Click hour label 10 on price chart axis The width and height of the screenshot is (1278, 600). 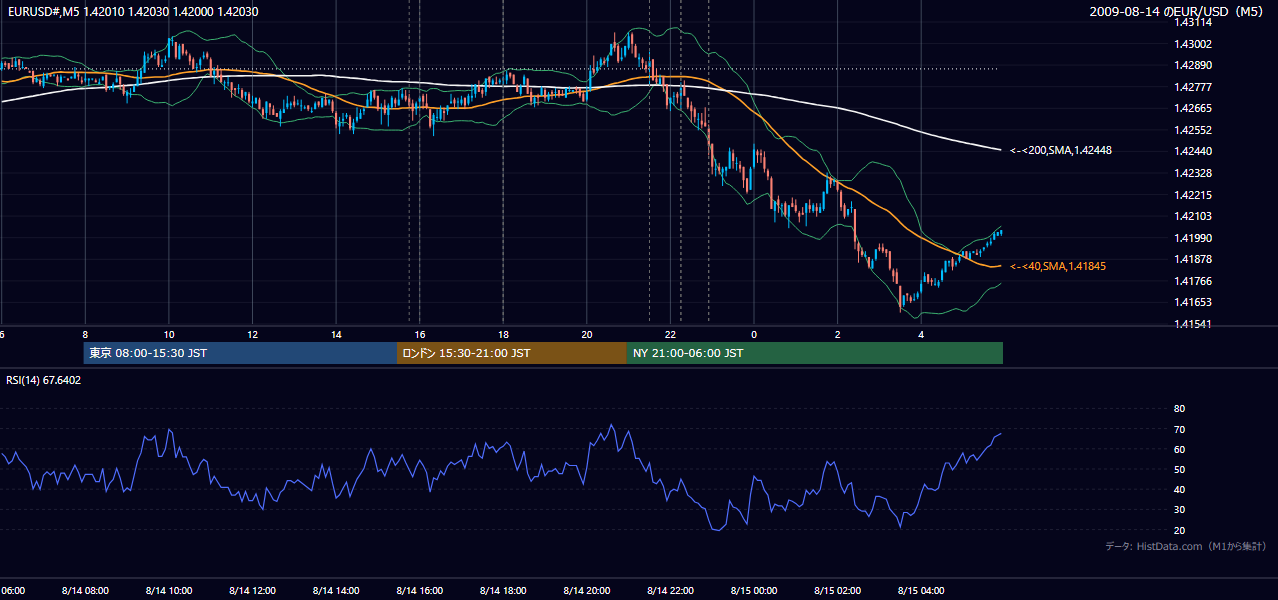pos(169,335)
